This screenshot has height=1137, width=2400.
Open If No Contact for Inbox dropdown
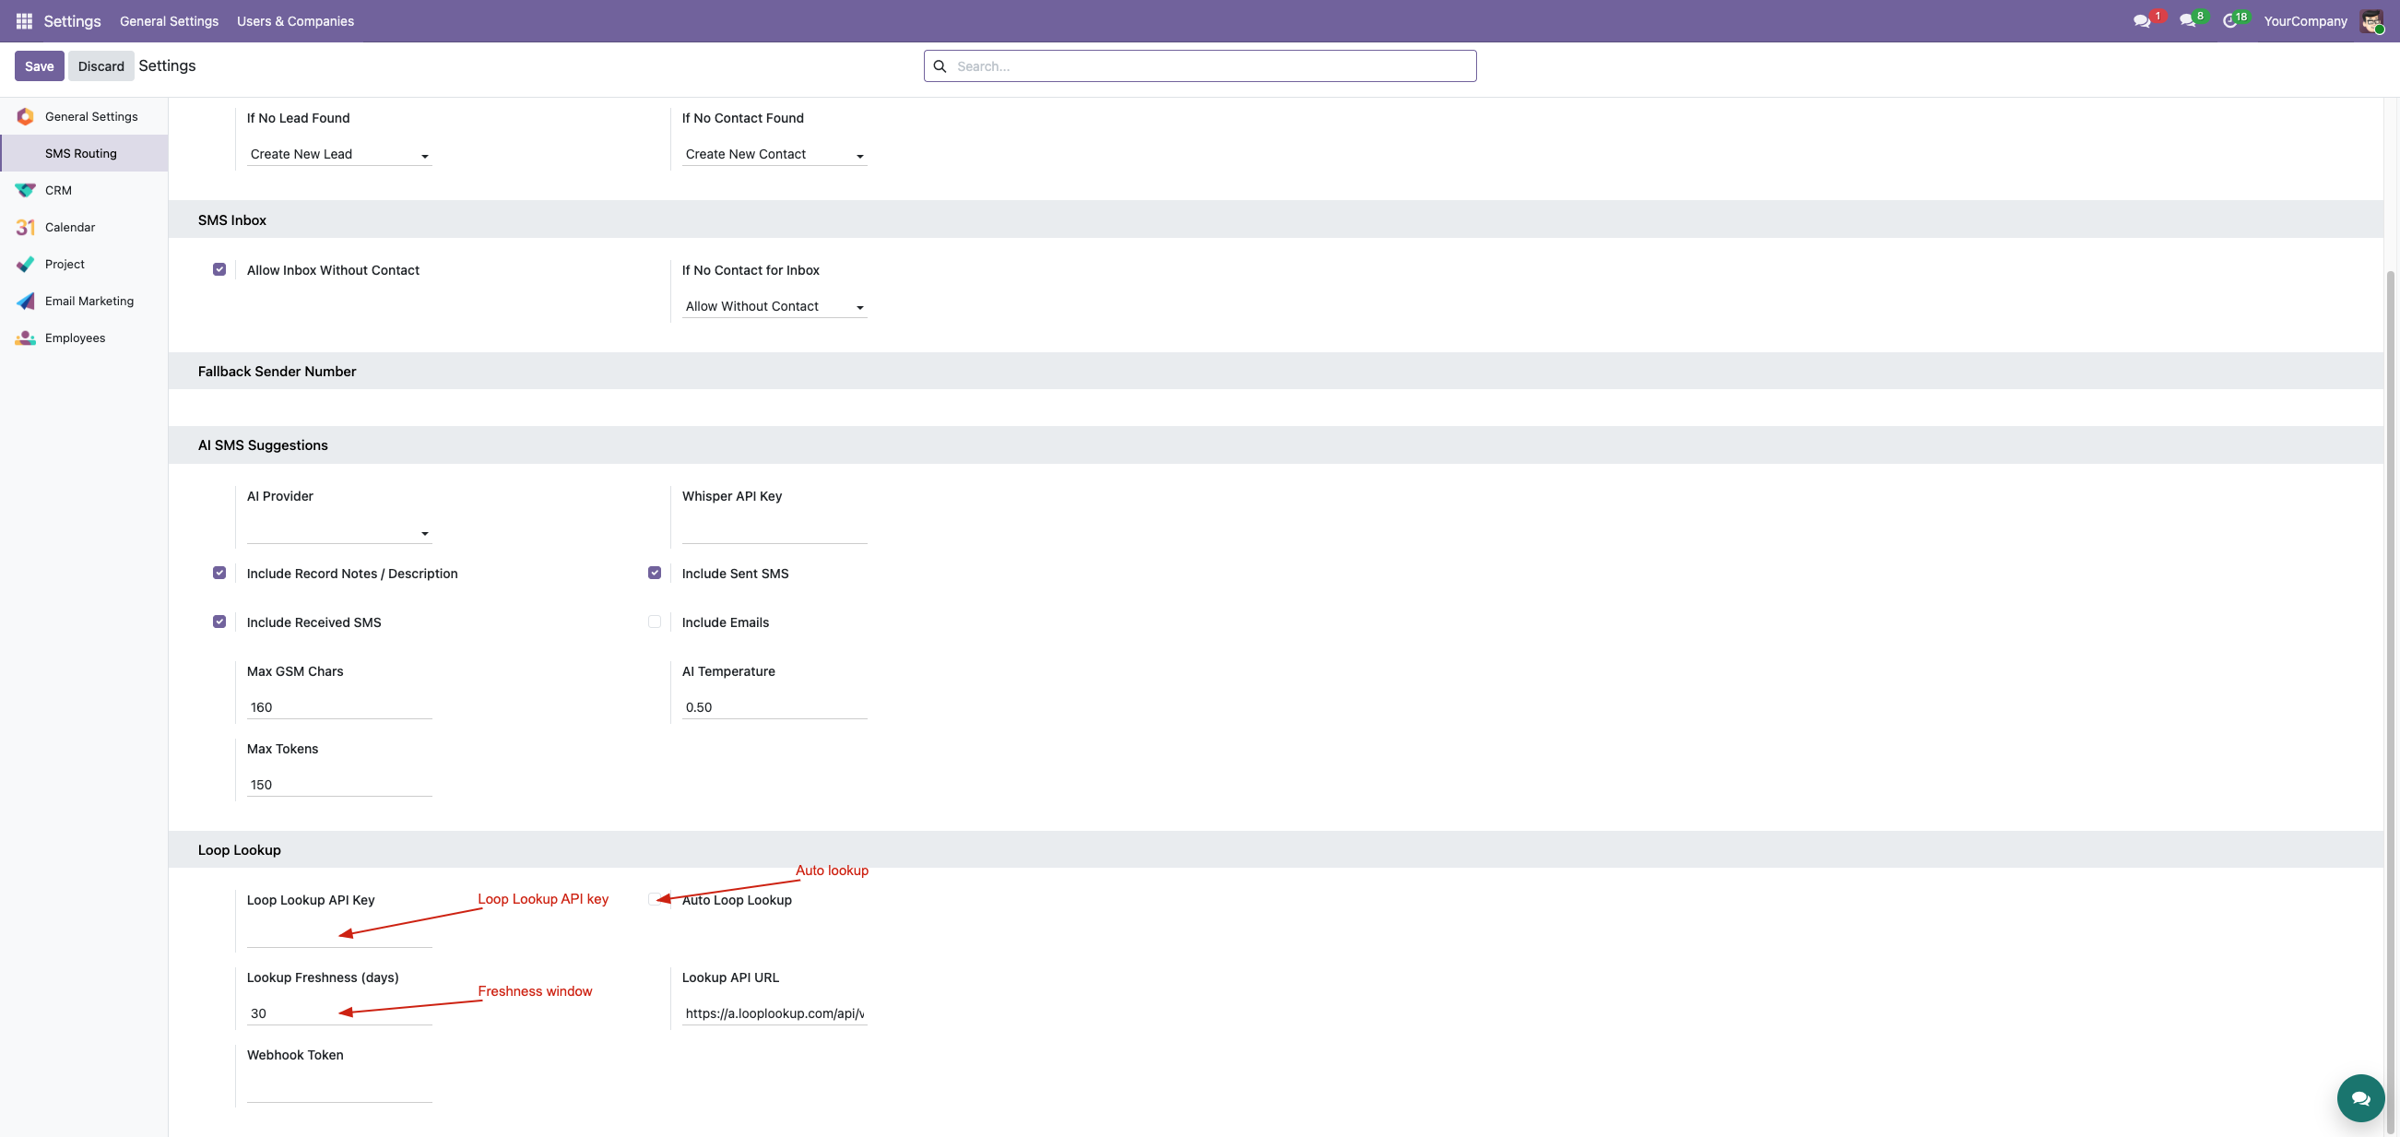[774, 306]
